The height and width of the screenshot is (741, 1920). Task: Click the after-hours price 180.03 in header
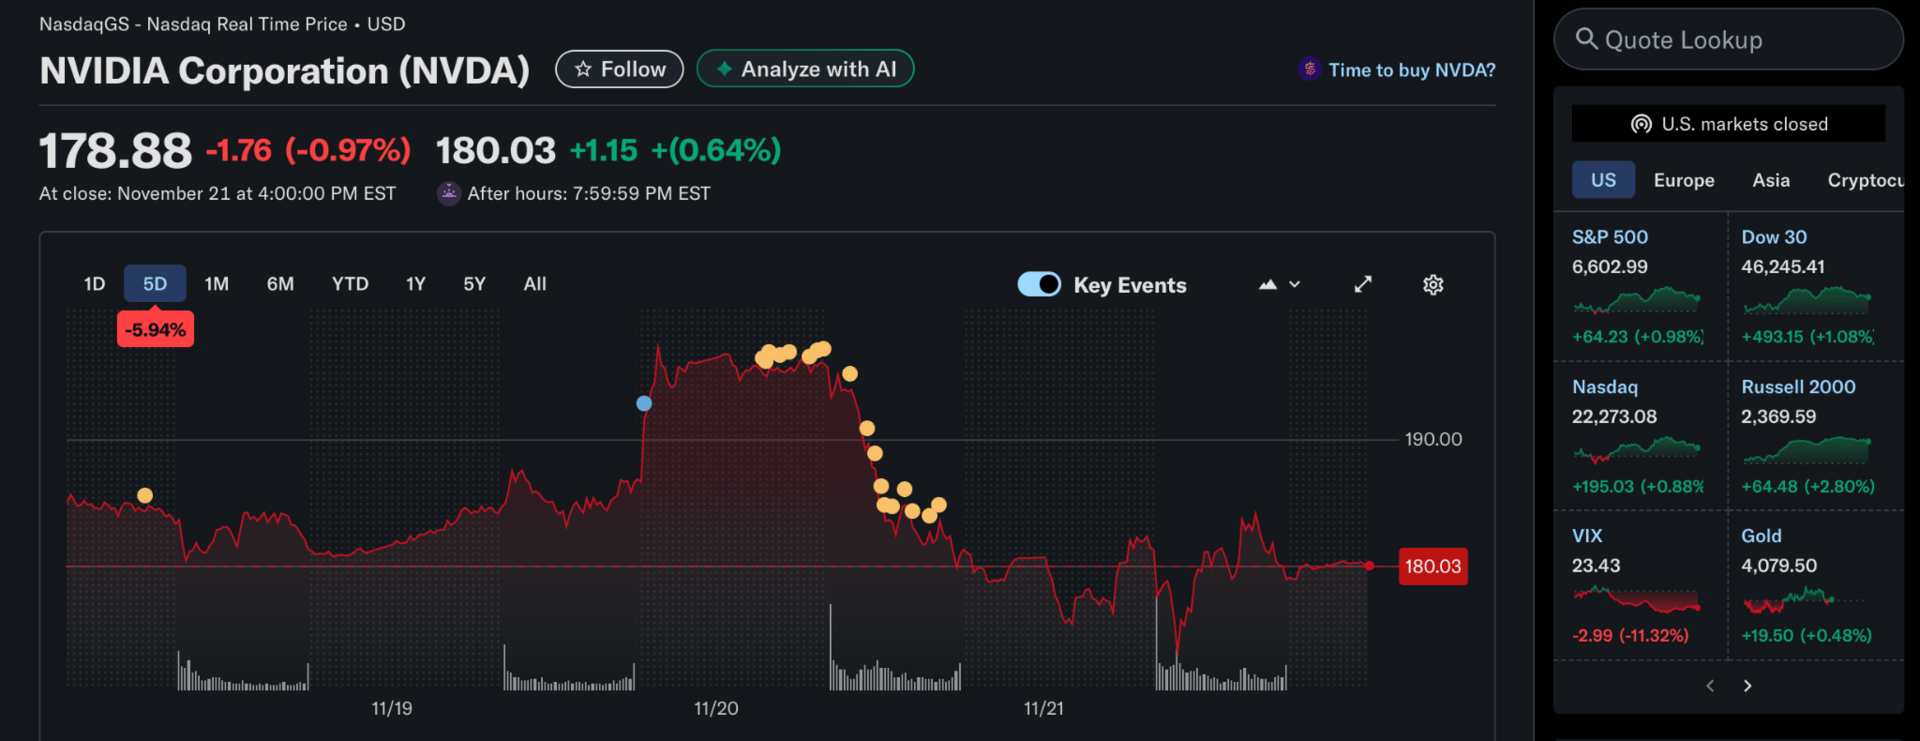click(x=496, y=151)
